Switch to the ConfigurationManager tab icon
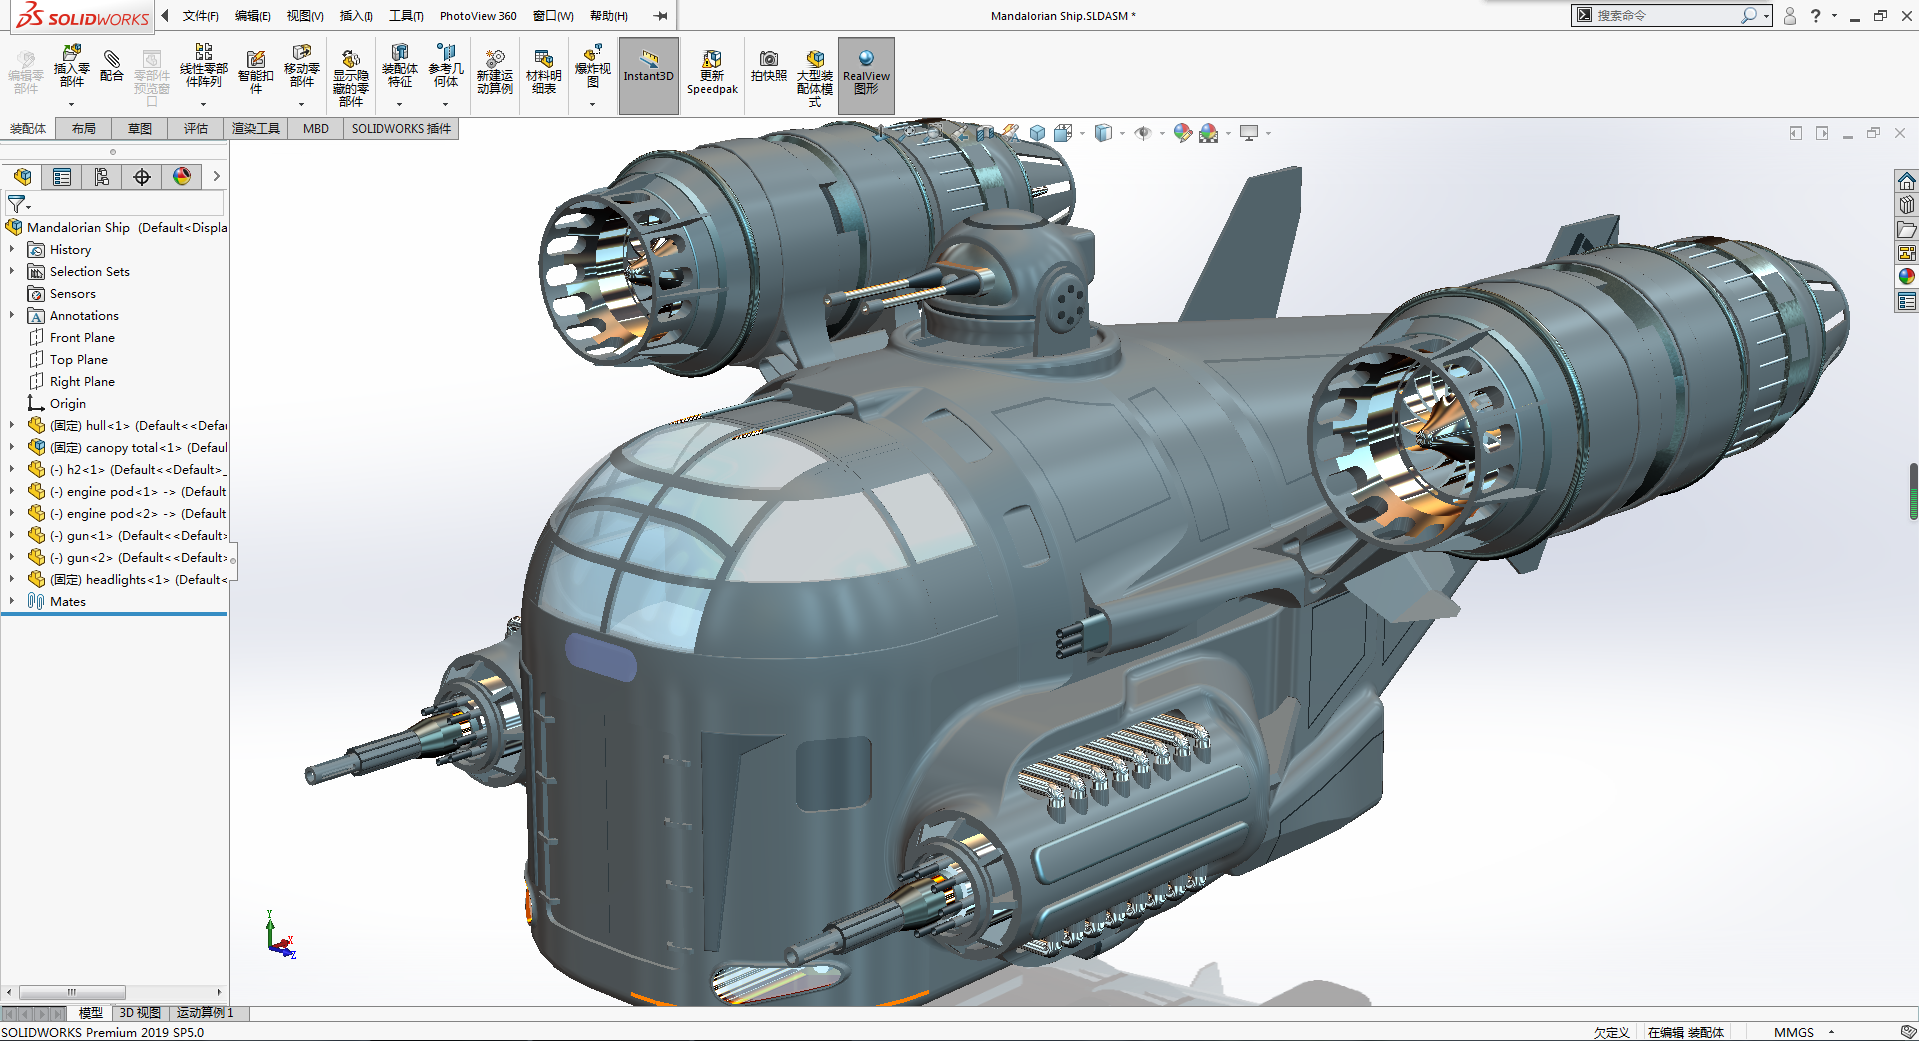The width and height of the screenshot is (1919, 1041). tap(102, 177)
